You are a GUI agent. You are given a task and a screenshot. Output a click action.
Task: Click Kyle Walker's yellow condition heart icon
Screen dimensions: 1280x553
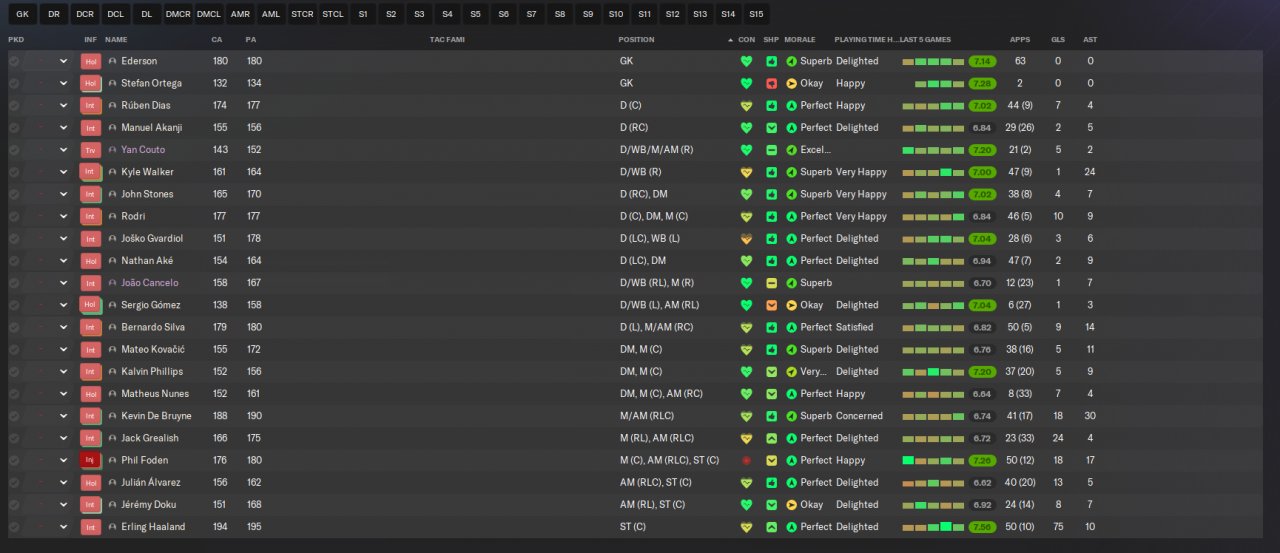tap(746, 172)
